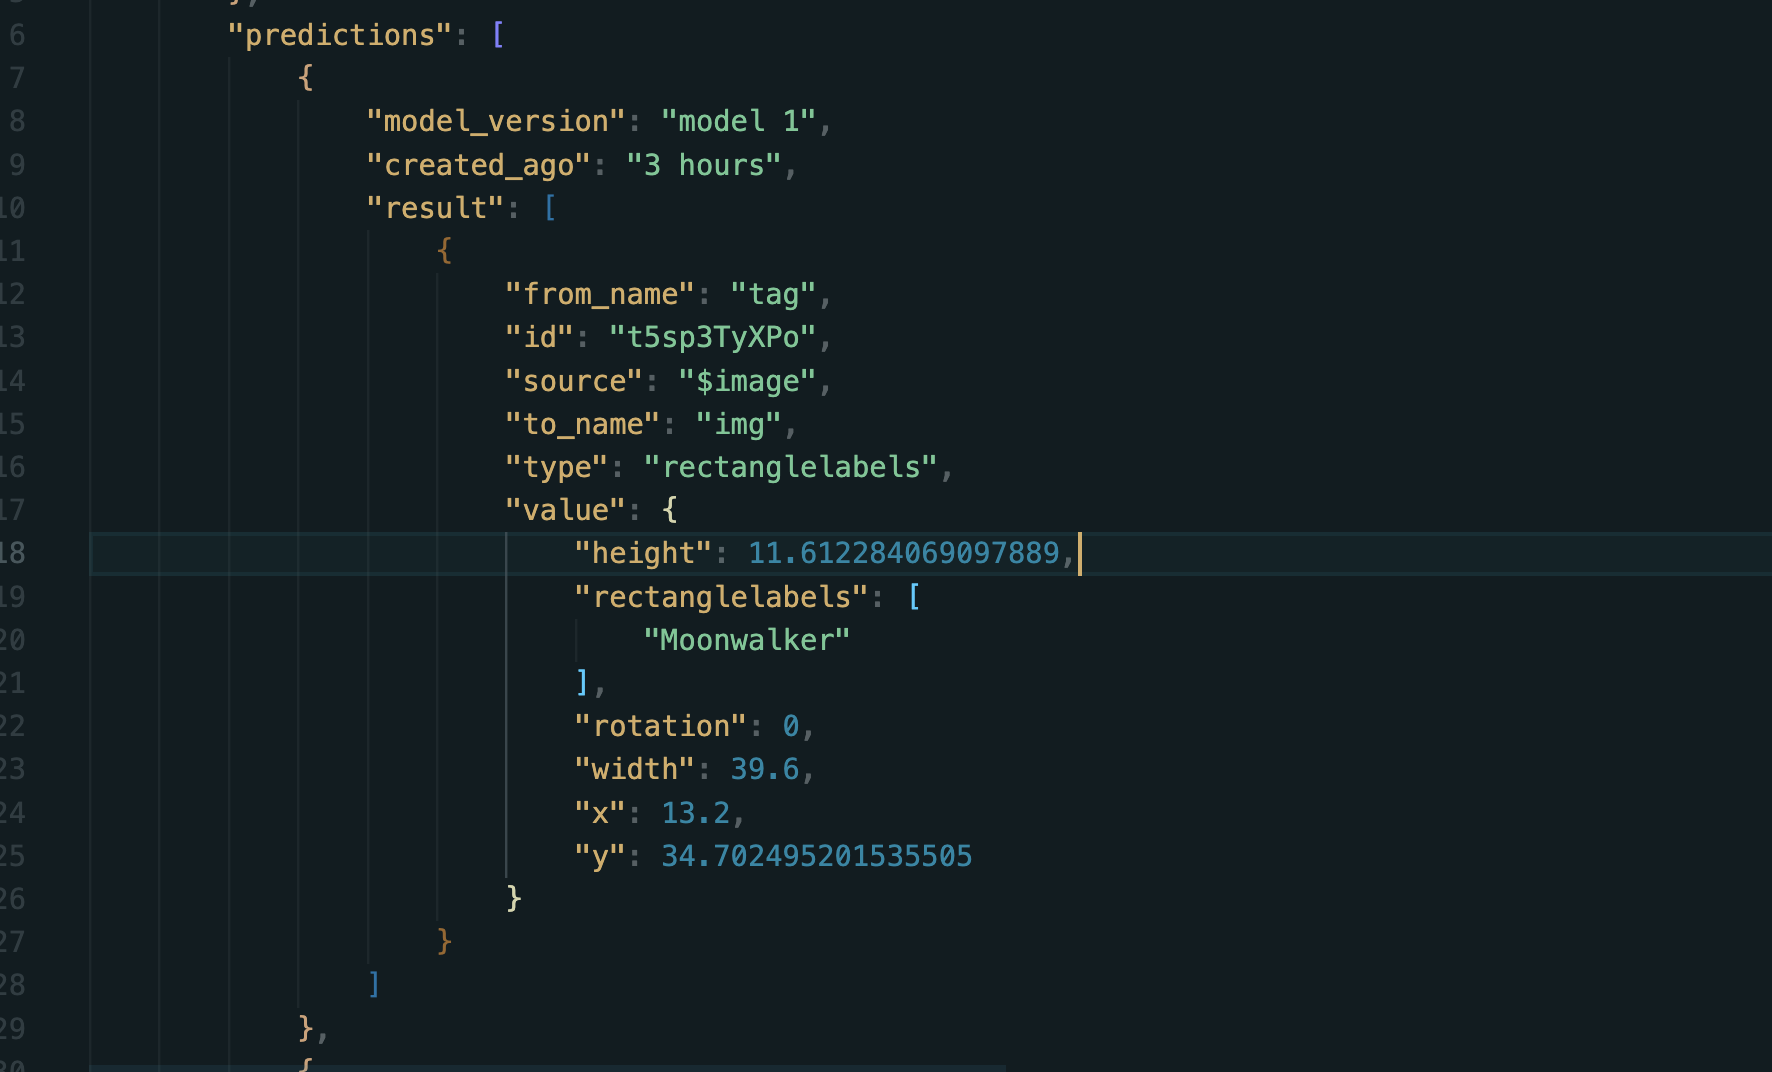Click the "Moonwalker" label string
The width and height of the screenshot is (1772, 1072).
(x=746, y=639)
